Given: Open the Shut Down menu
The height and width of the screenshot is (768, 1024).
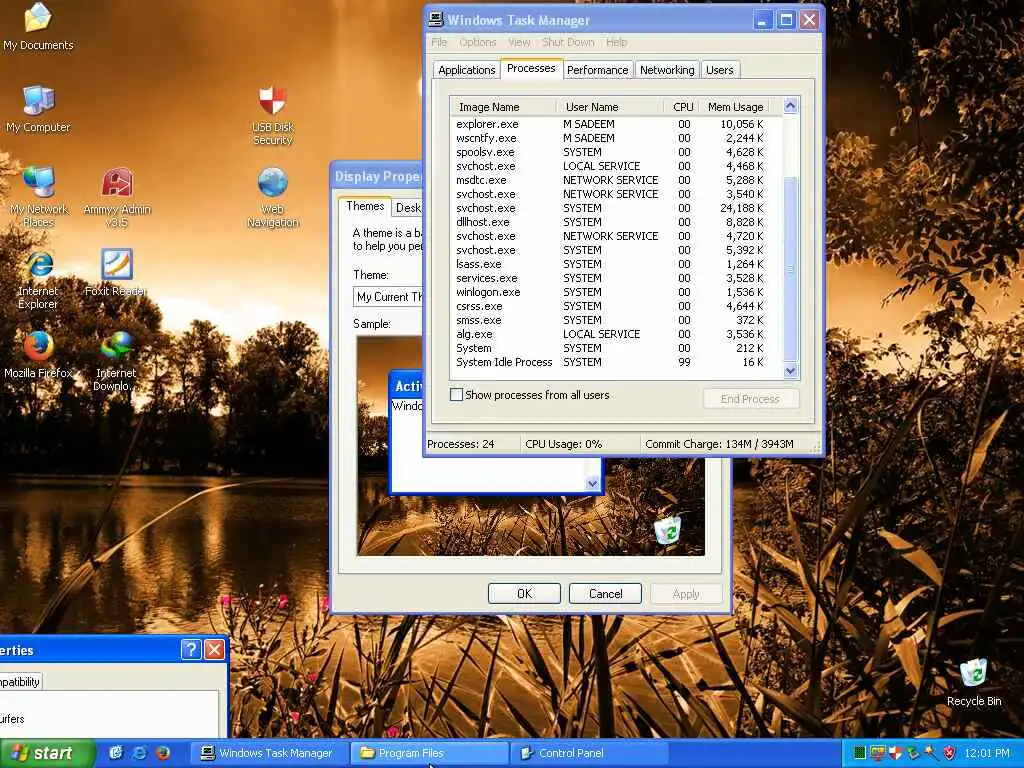Looking at the screenshot, I should (568, 42).
